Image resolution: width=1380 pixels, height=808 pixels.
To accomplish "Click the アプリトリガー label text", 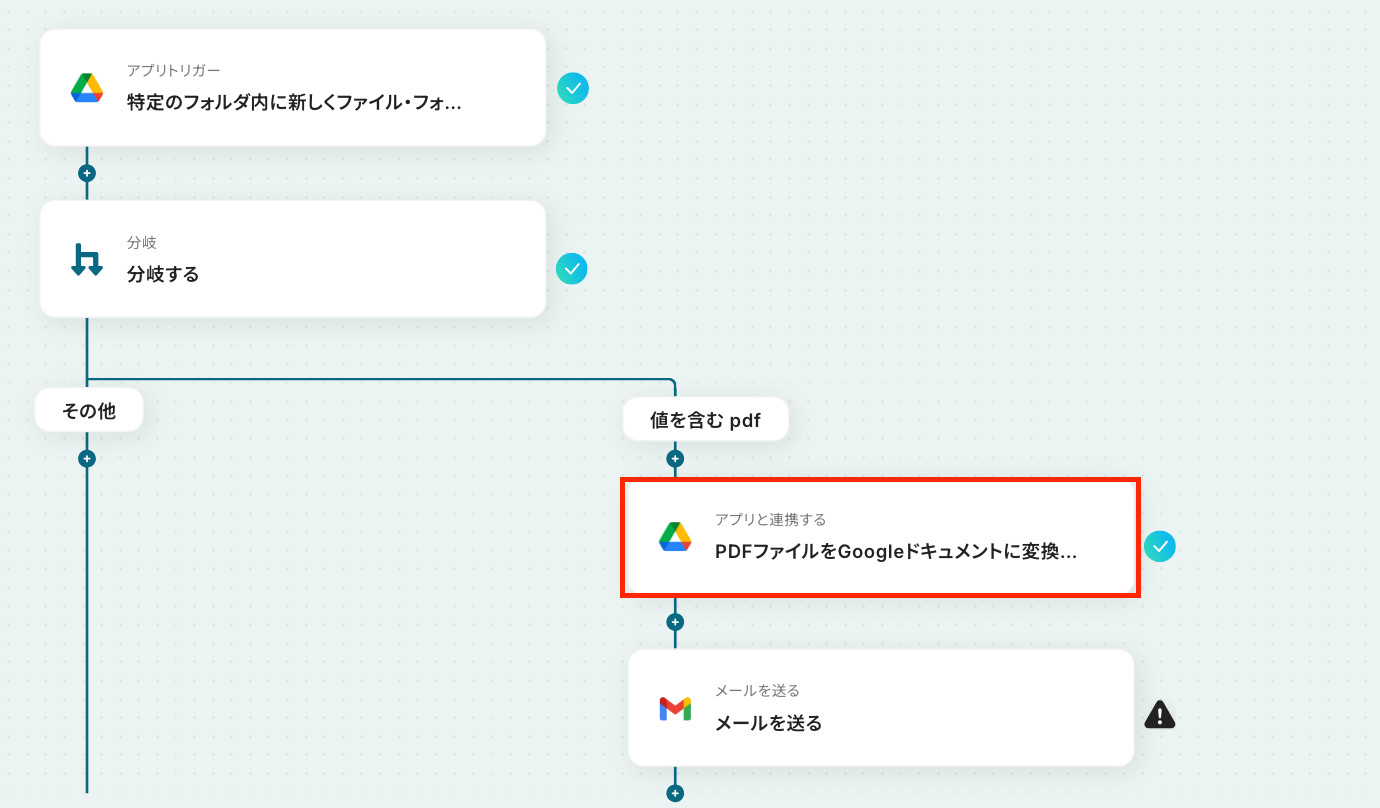I will click(x=173, y=71).
